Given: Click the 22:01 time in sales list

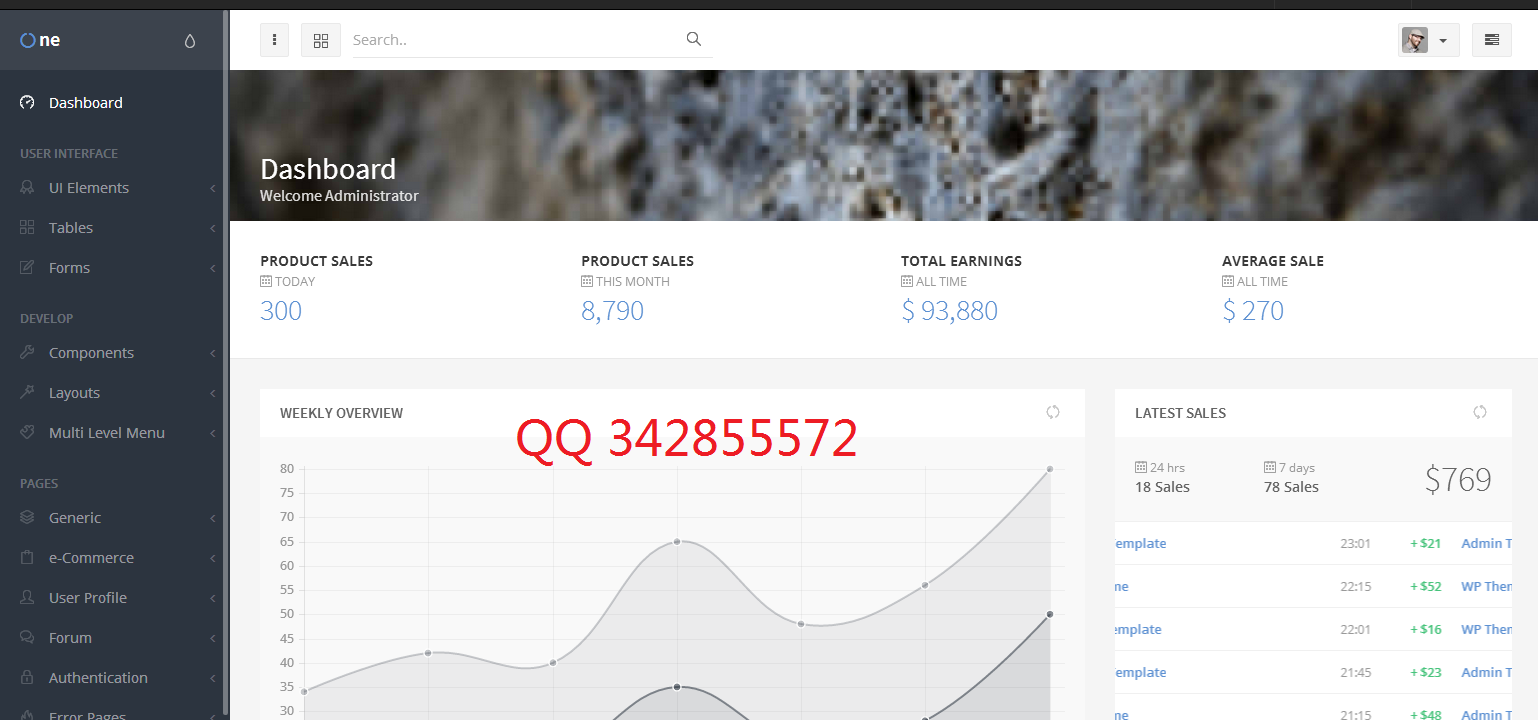Looking at the screenshot, I should (x=1355, y=629).
